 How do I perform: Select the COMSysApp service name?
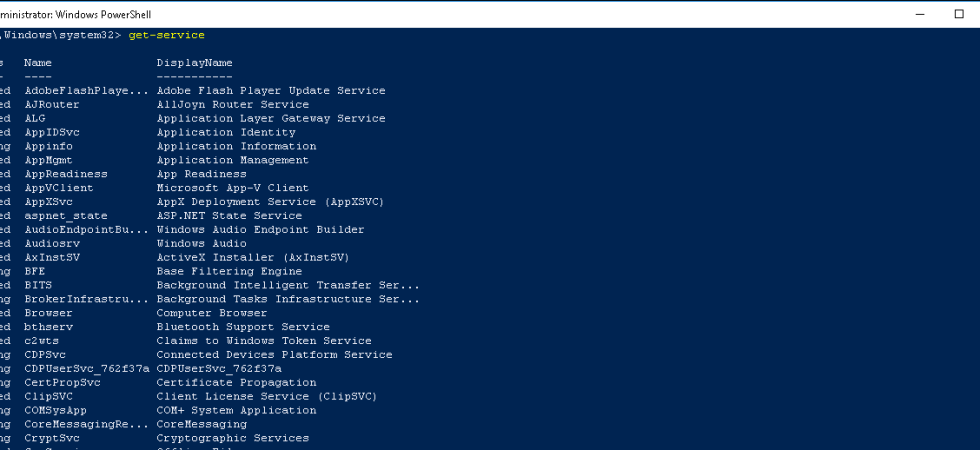coord(55,411)
